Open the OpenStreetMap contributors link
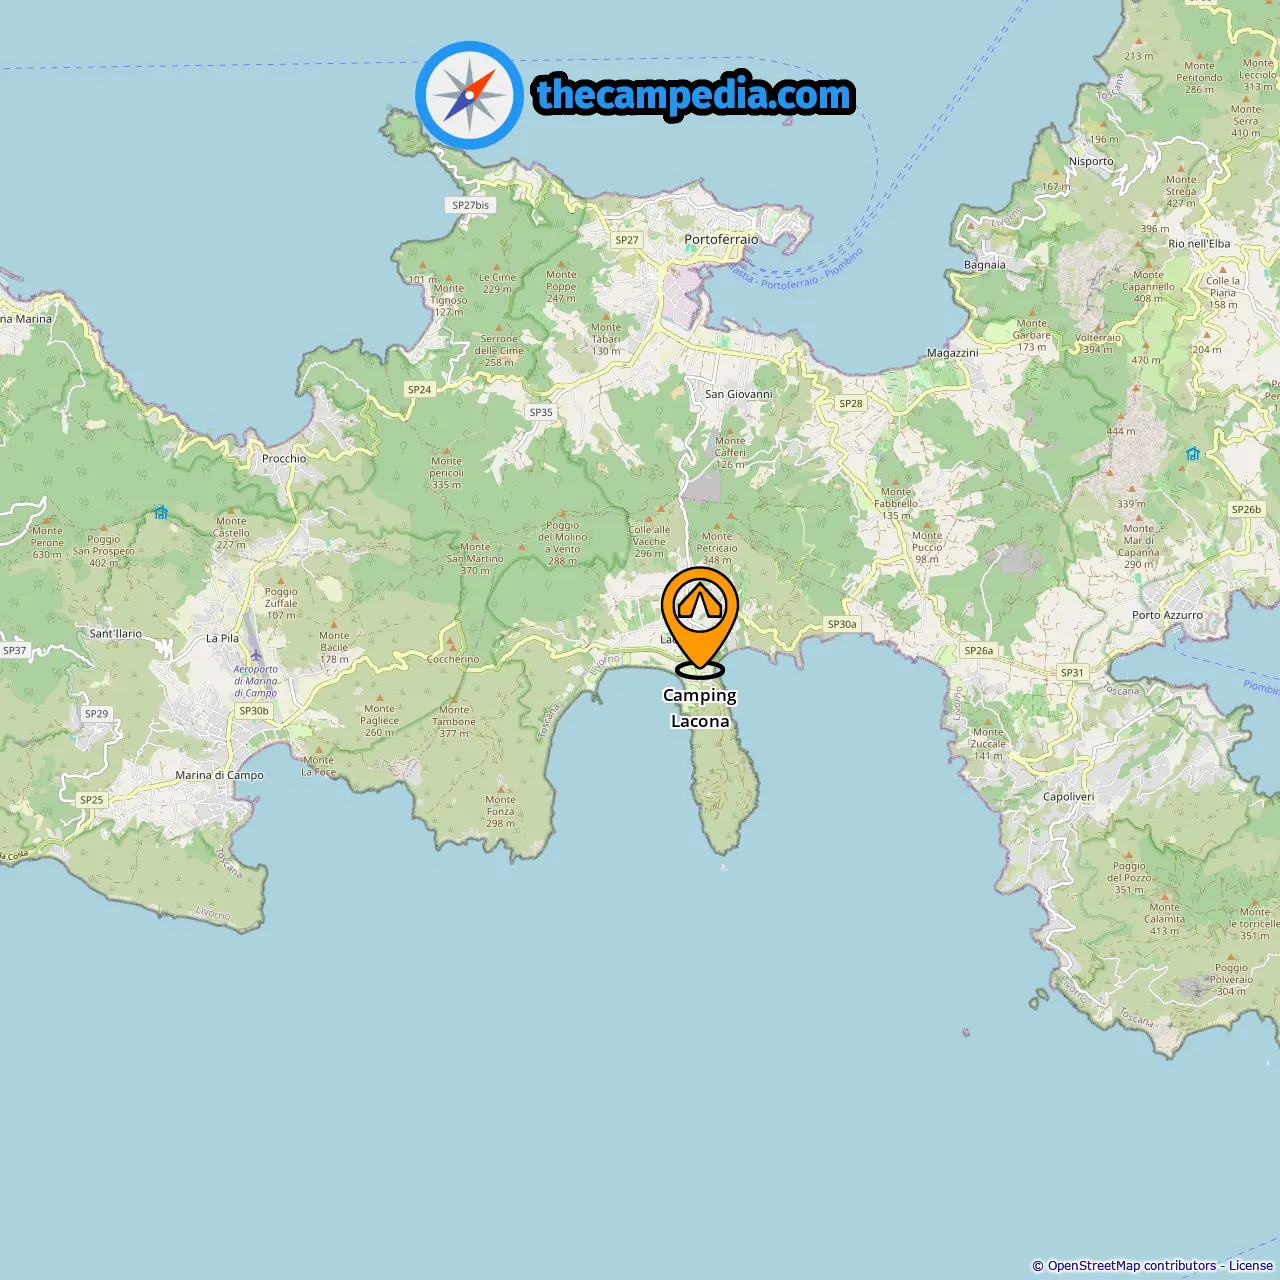The height and width of the screenshot is (1280, 1280). pos(1132,1266)
